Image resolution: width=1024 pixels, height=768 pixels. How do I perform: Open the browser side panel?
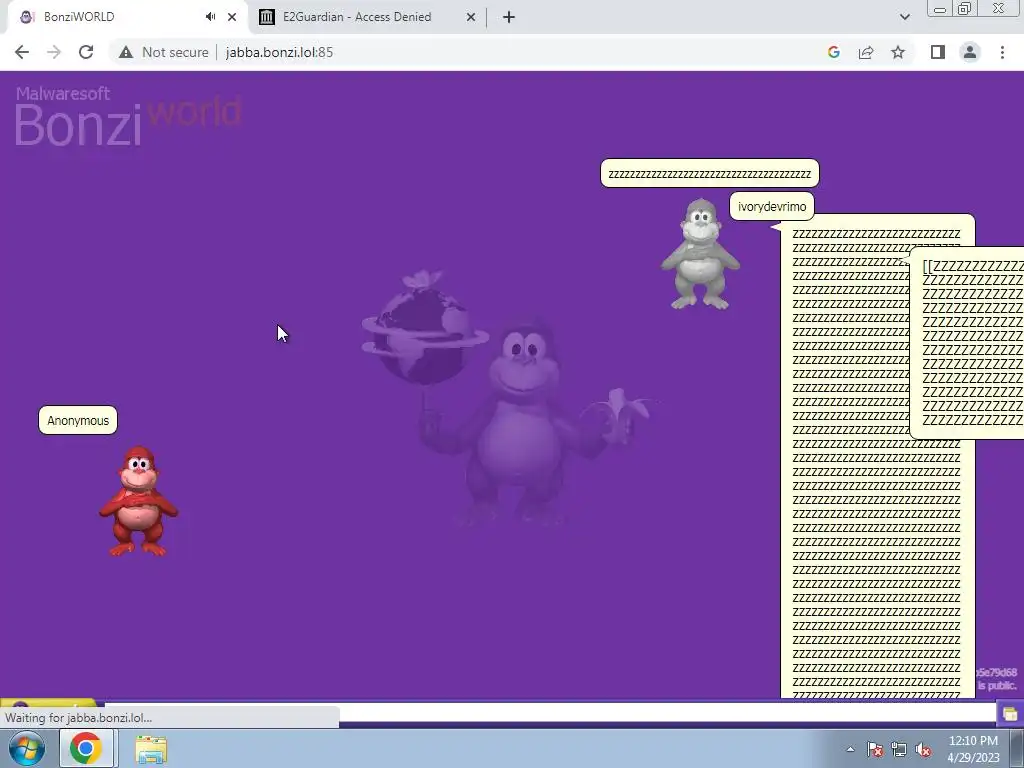pos(938,52)
